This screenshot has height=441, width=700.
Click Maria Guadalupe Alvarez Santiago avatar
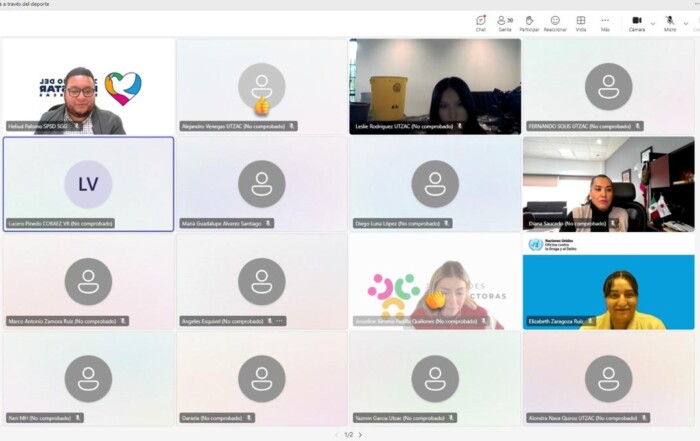coord(262,184)
